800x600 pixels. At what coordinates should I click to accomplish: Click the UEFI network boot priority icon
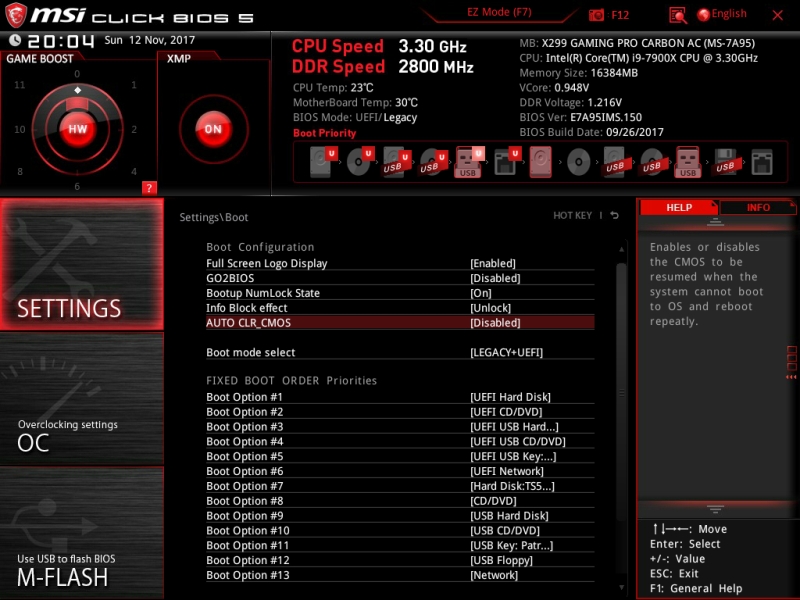pyautogui.click(x=507, y=162)
